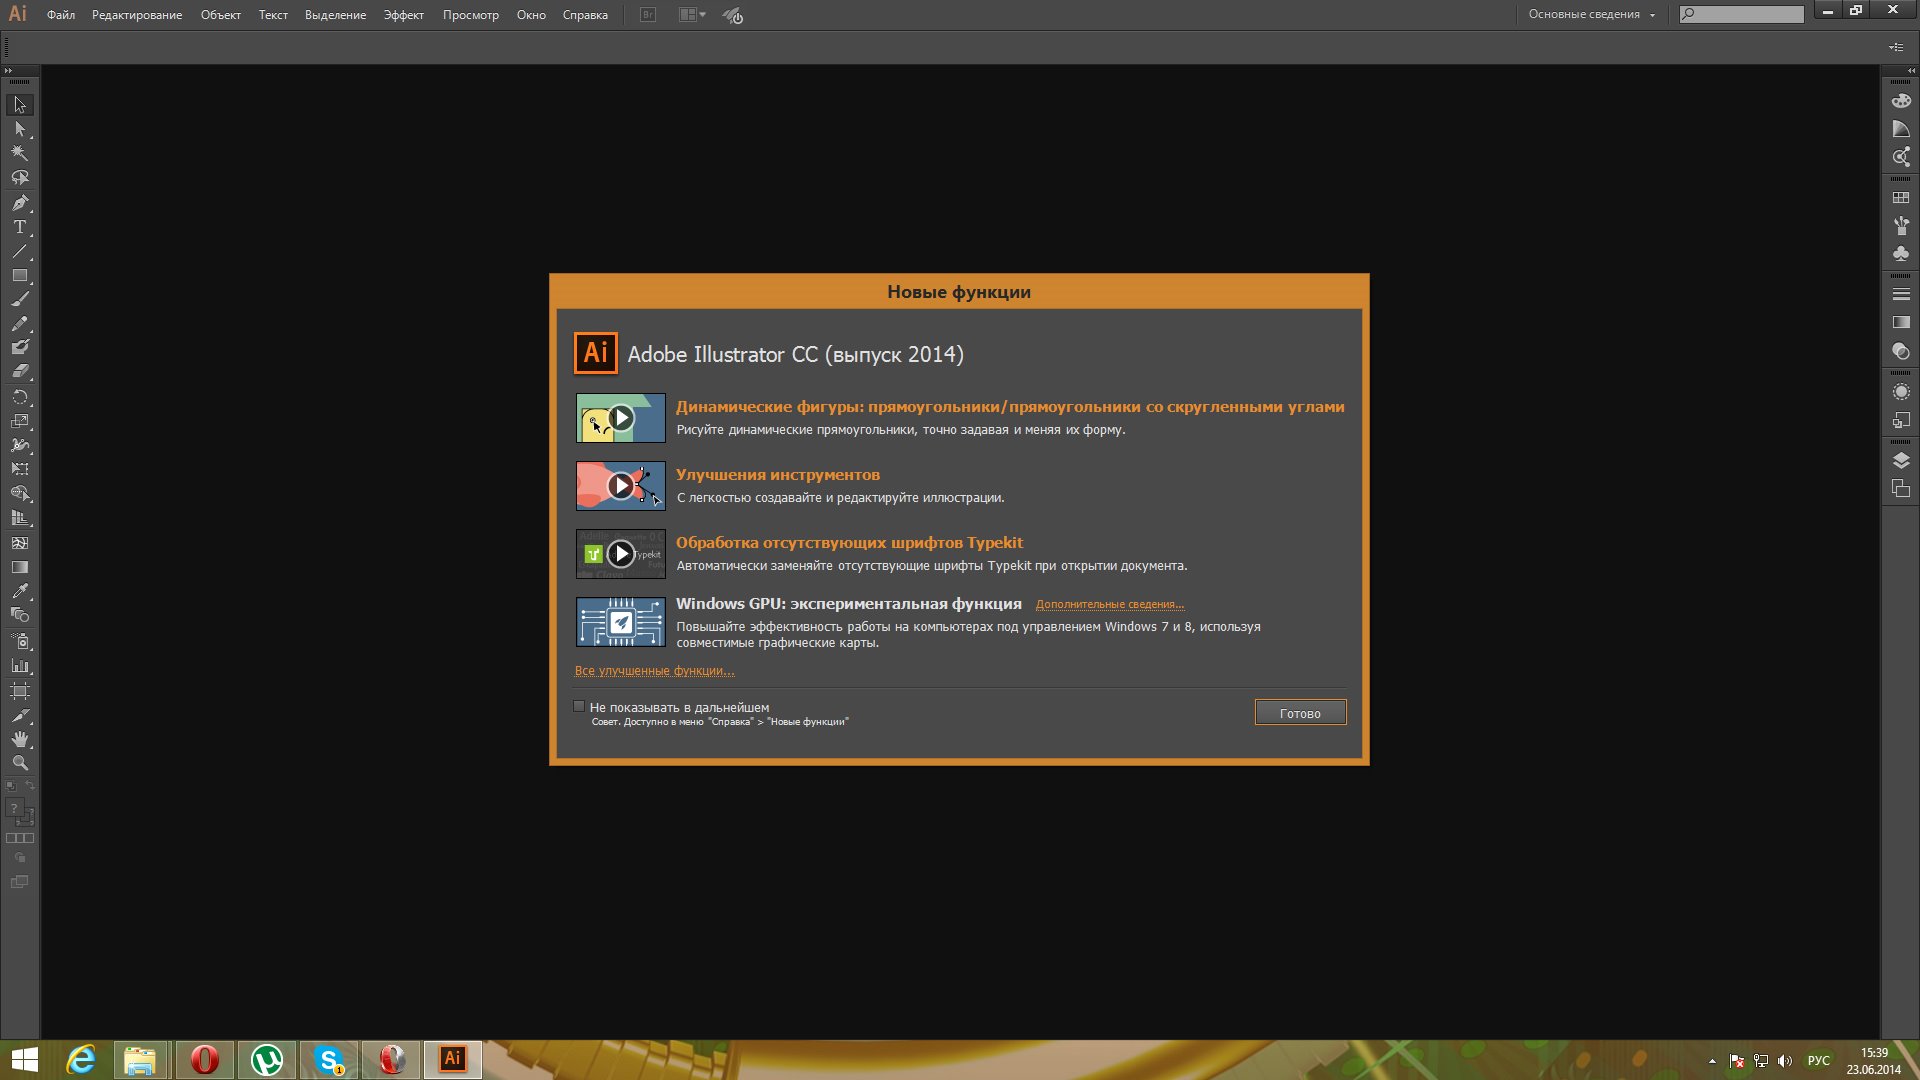Select the Gradient tool
The image size is (1920, 1080).
coord(20,567)
